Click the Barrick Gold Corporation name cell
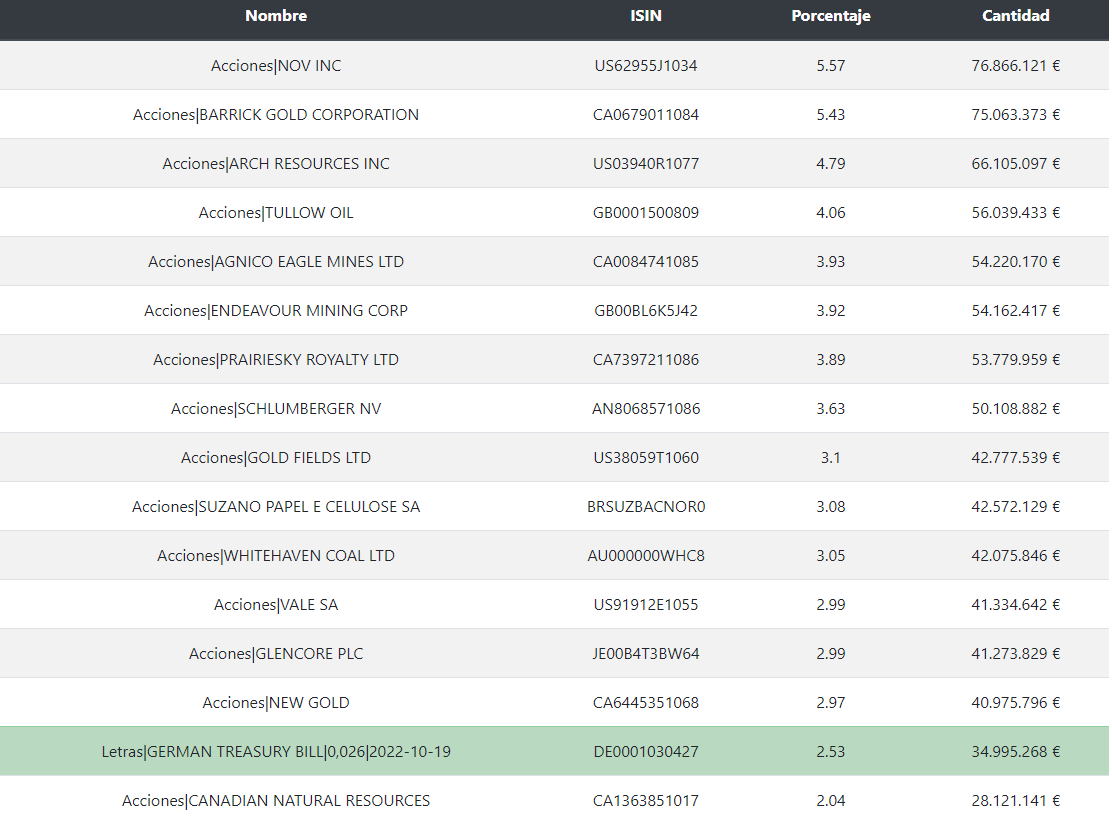Image resolution: width=1112 pixels, height=819 pixels. (x=276, y=115)
